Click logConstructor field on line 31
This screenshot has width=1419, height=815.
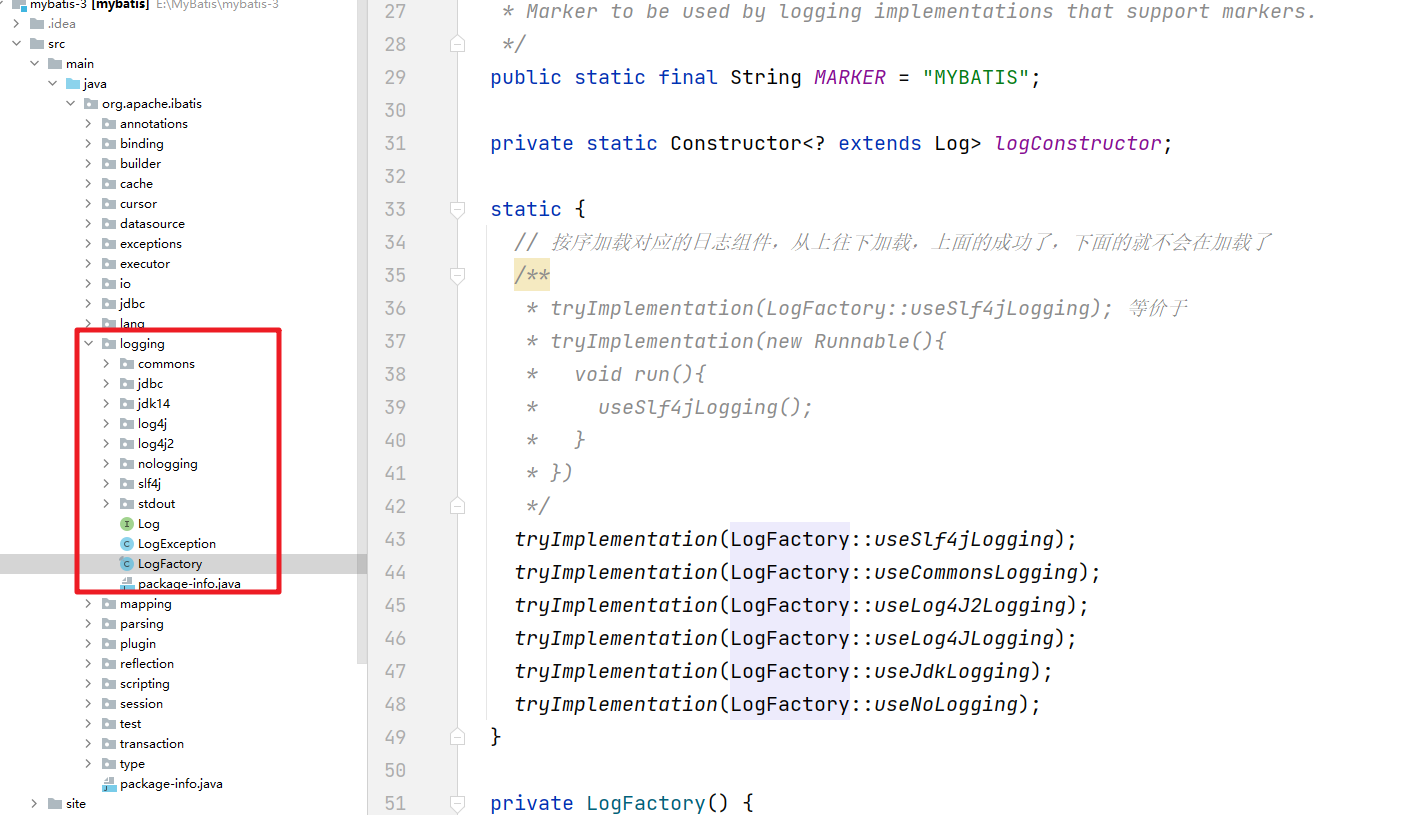coord(1078,144)
